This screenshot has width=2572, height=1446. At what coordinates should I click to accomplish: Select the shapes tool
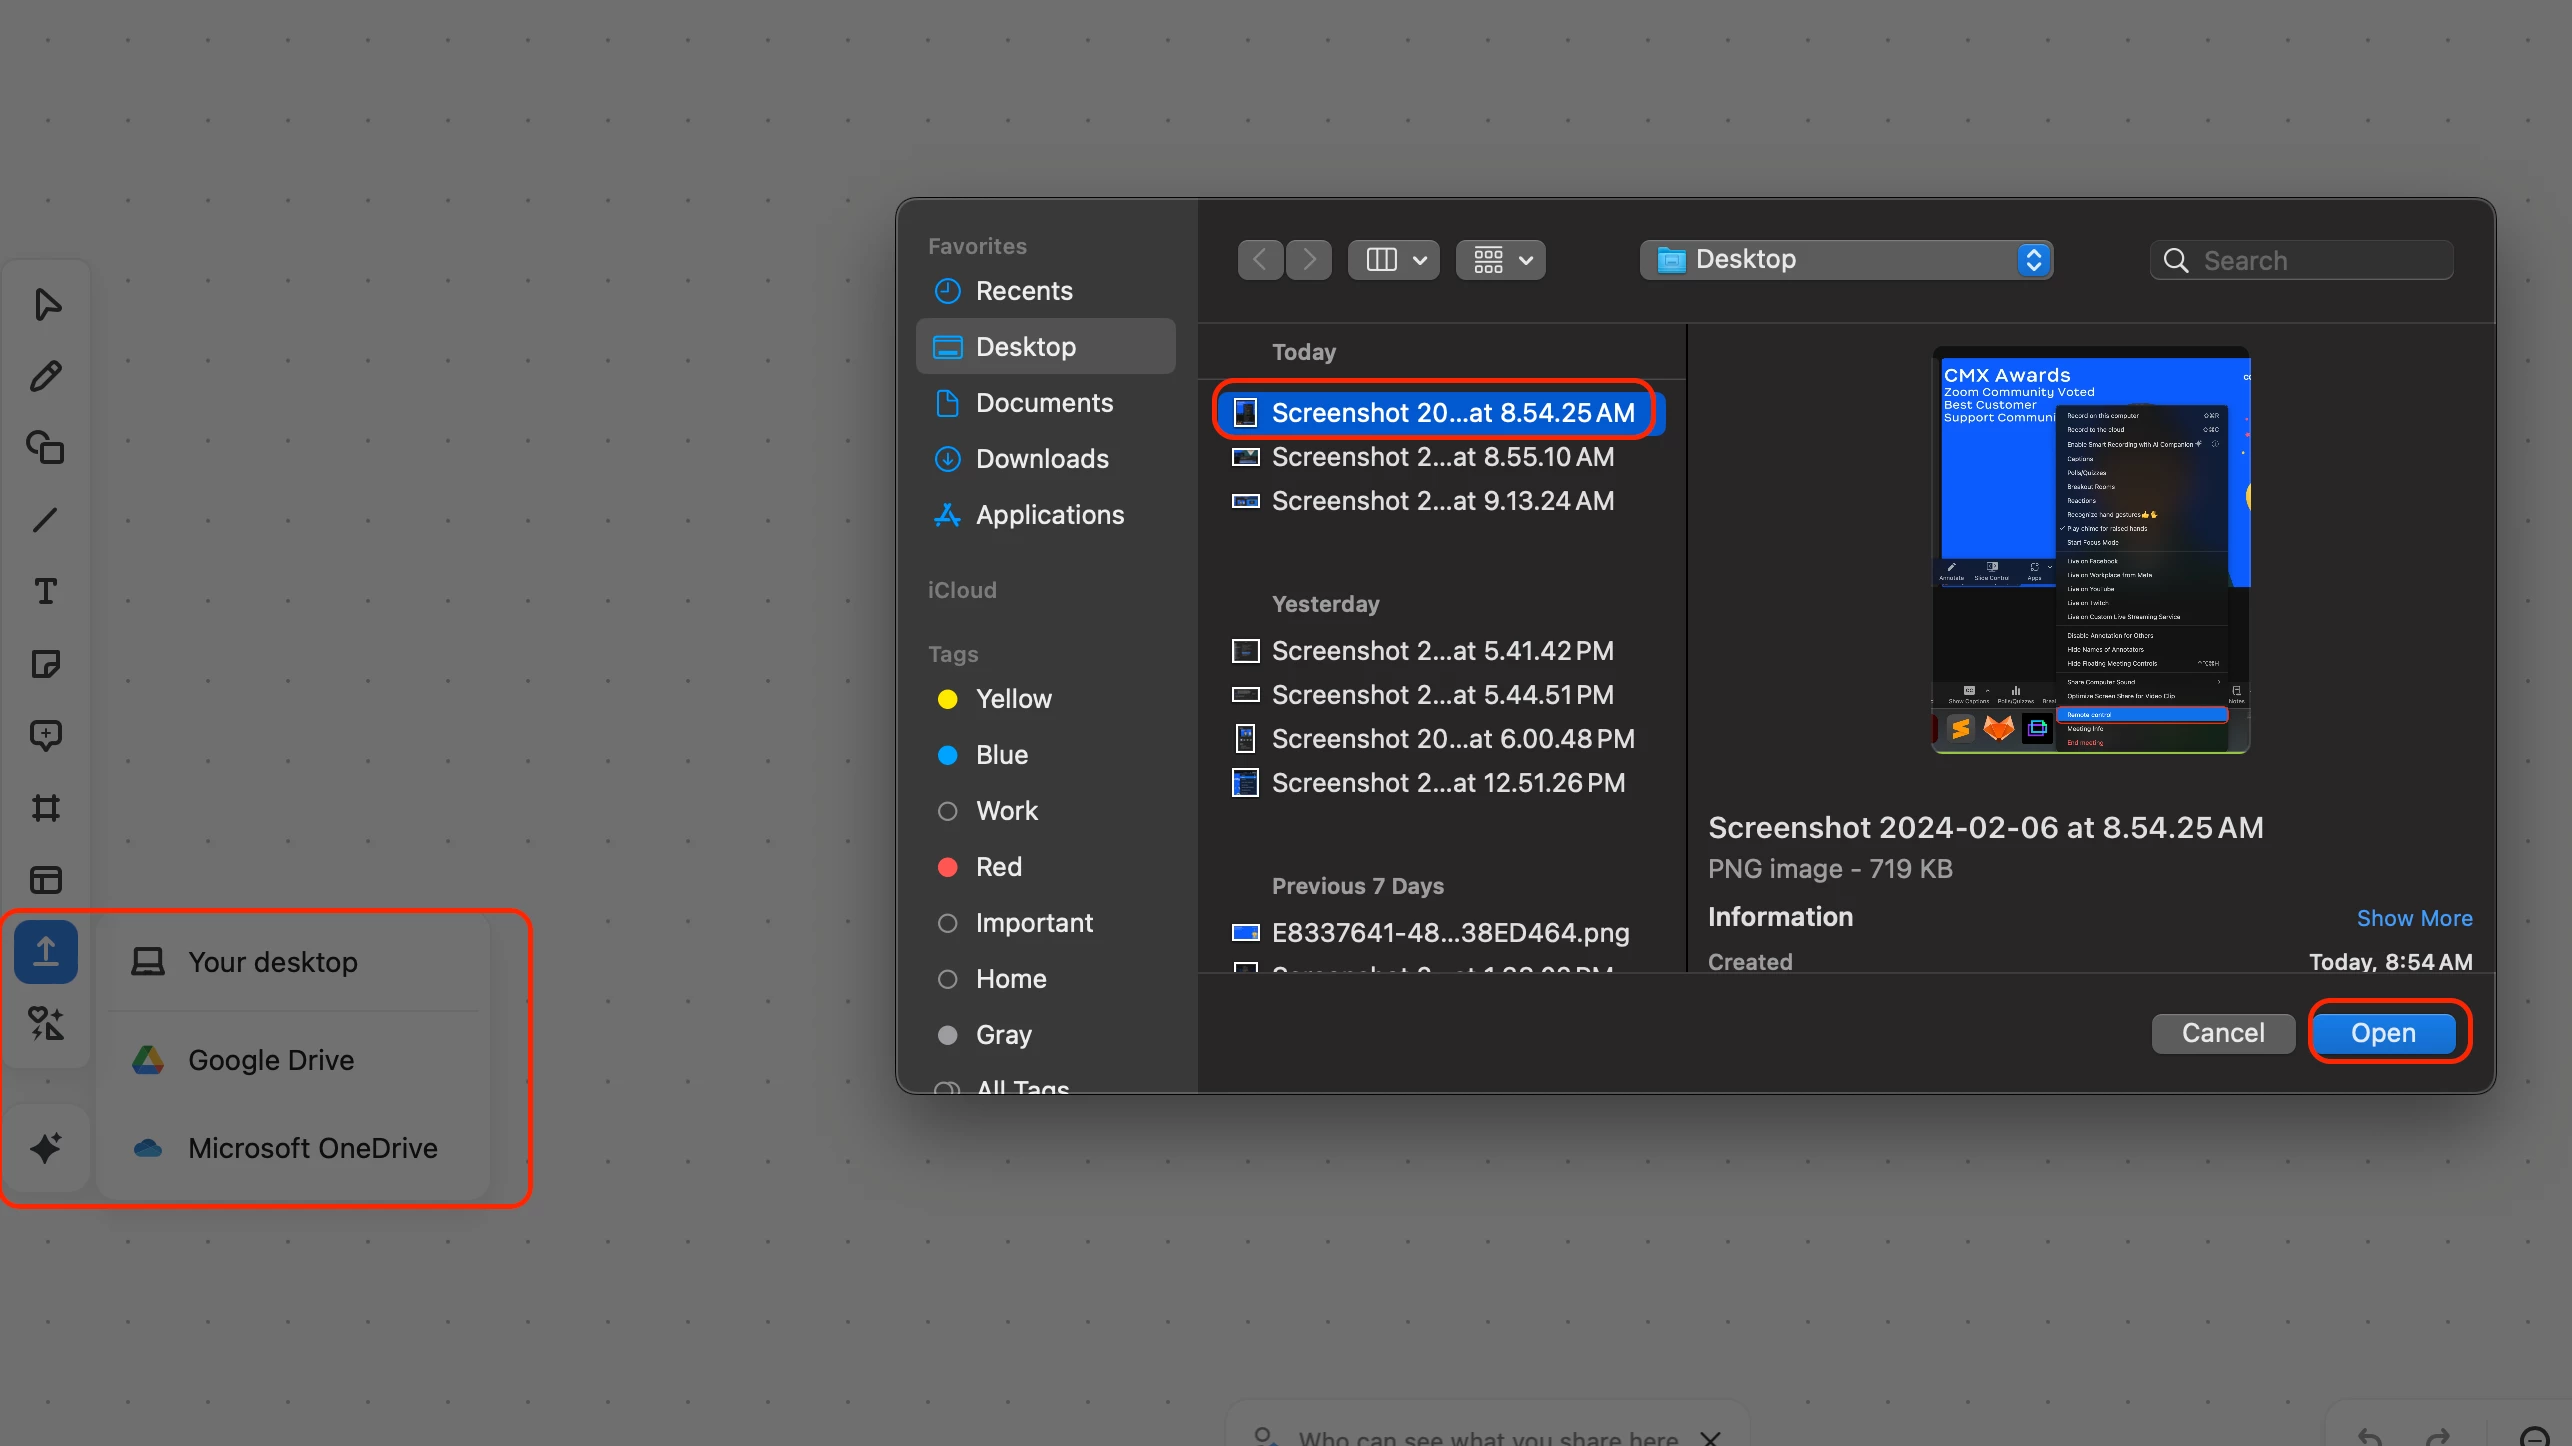point(46,448)
